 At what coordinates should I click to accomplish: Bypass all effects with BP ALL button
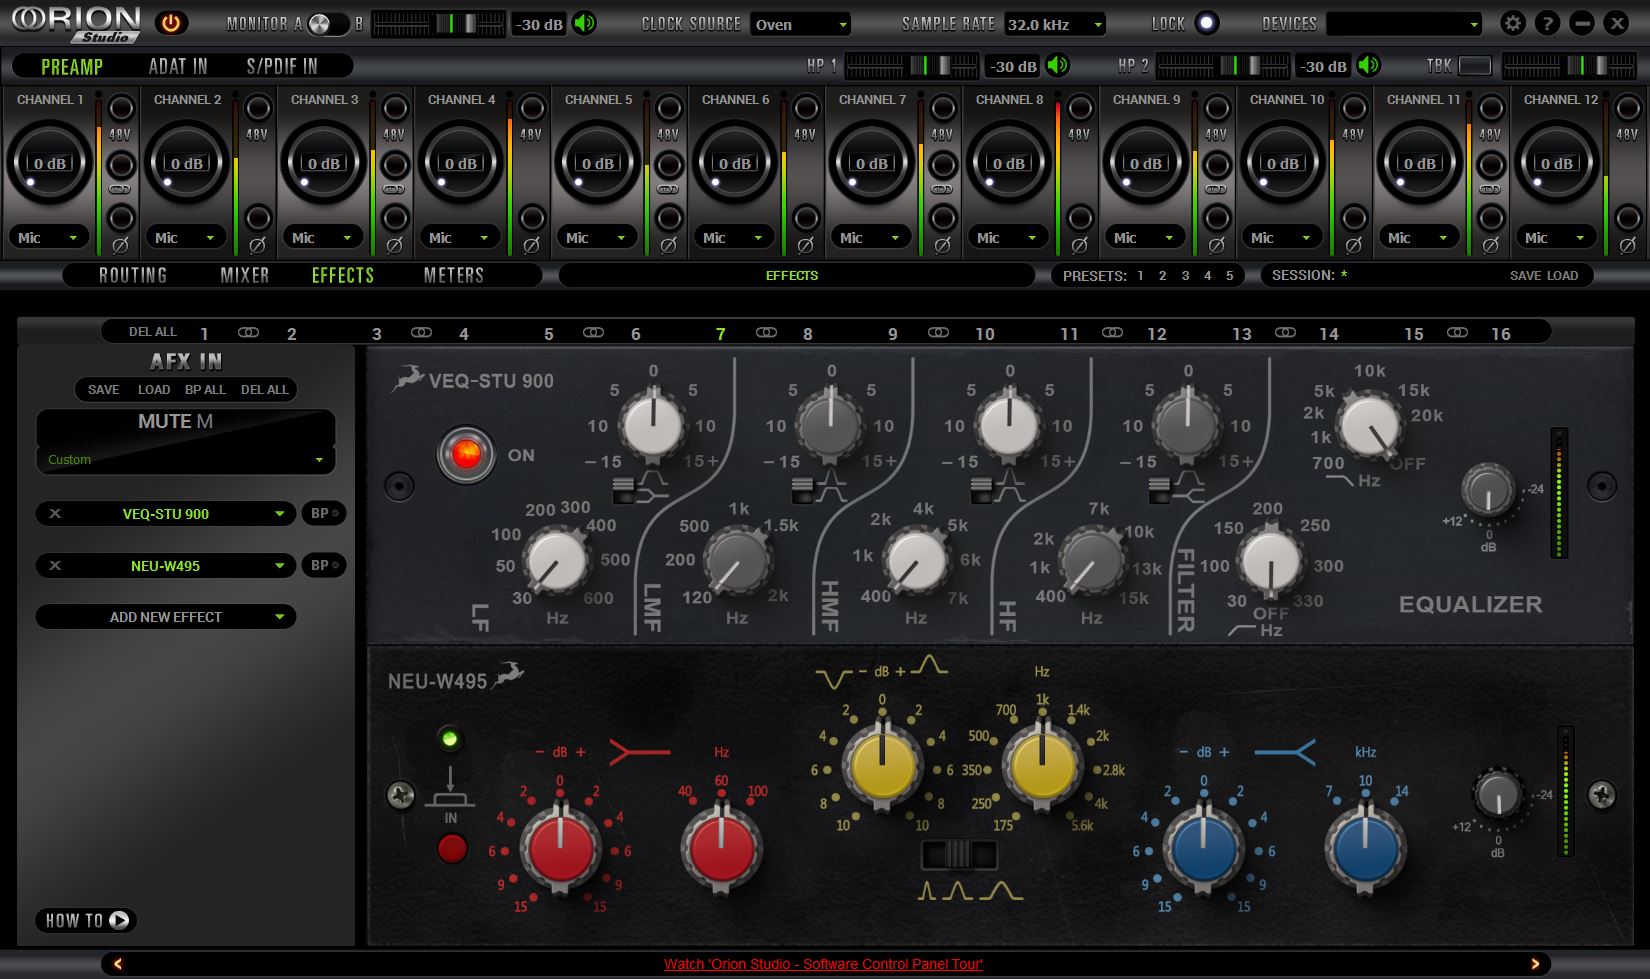[206, 390]
